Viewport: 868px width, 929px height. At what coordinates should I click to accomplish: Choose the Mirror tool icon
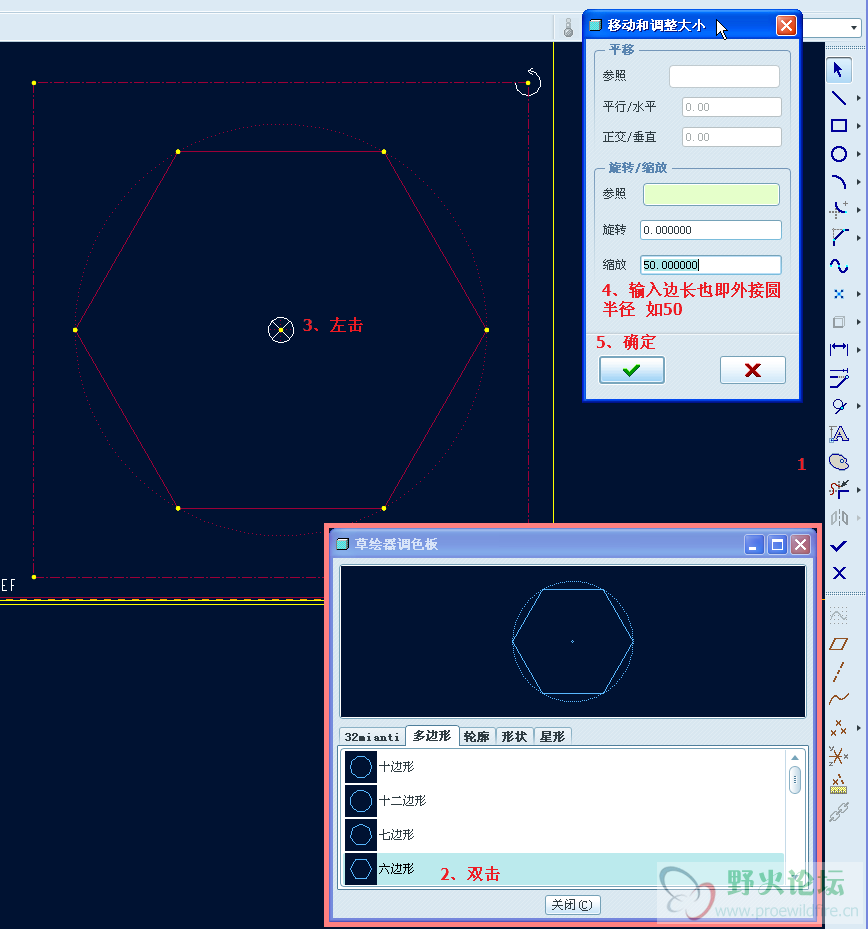(x=838, y=518)
